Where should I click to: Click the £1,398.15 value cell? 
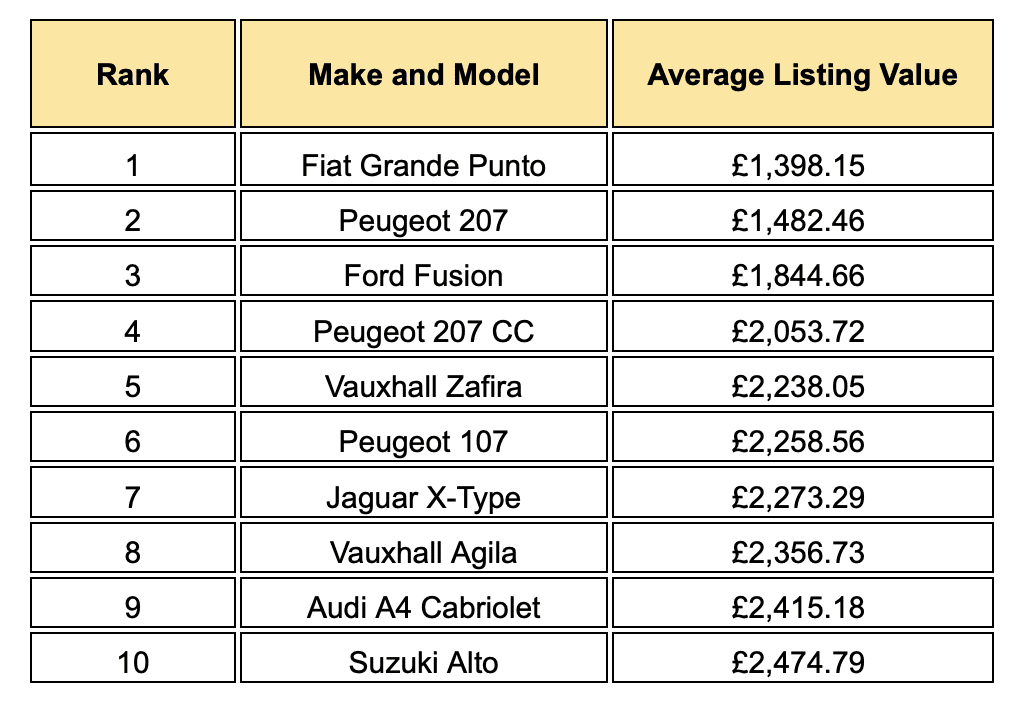click(803, 159)
